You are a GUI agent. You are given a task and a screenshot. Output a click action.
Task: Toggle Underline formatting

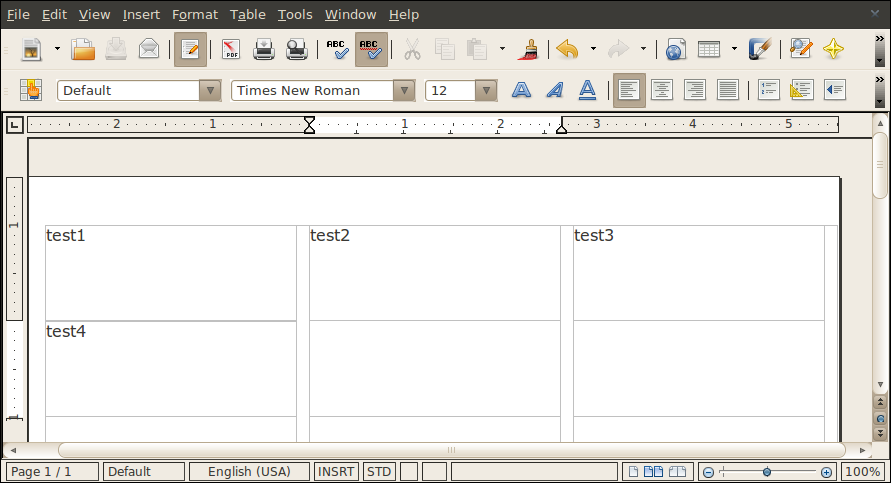coord(588,90)
